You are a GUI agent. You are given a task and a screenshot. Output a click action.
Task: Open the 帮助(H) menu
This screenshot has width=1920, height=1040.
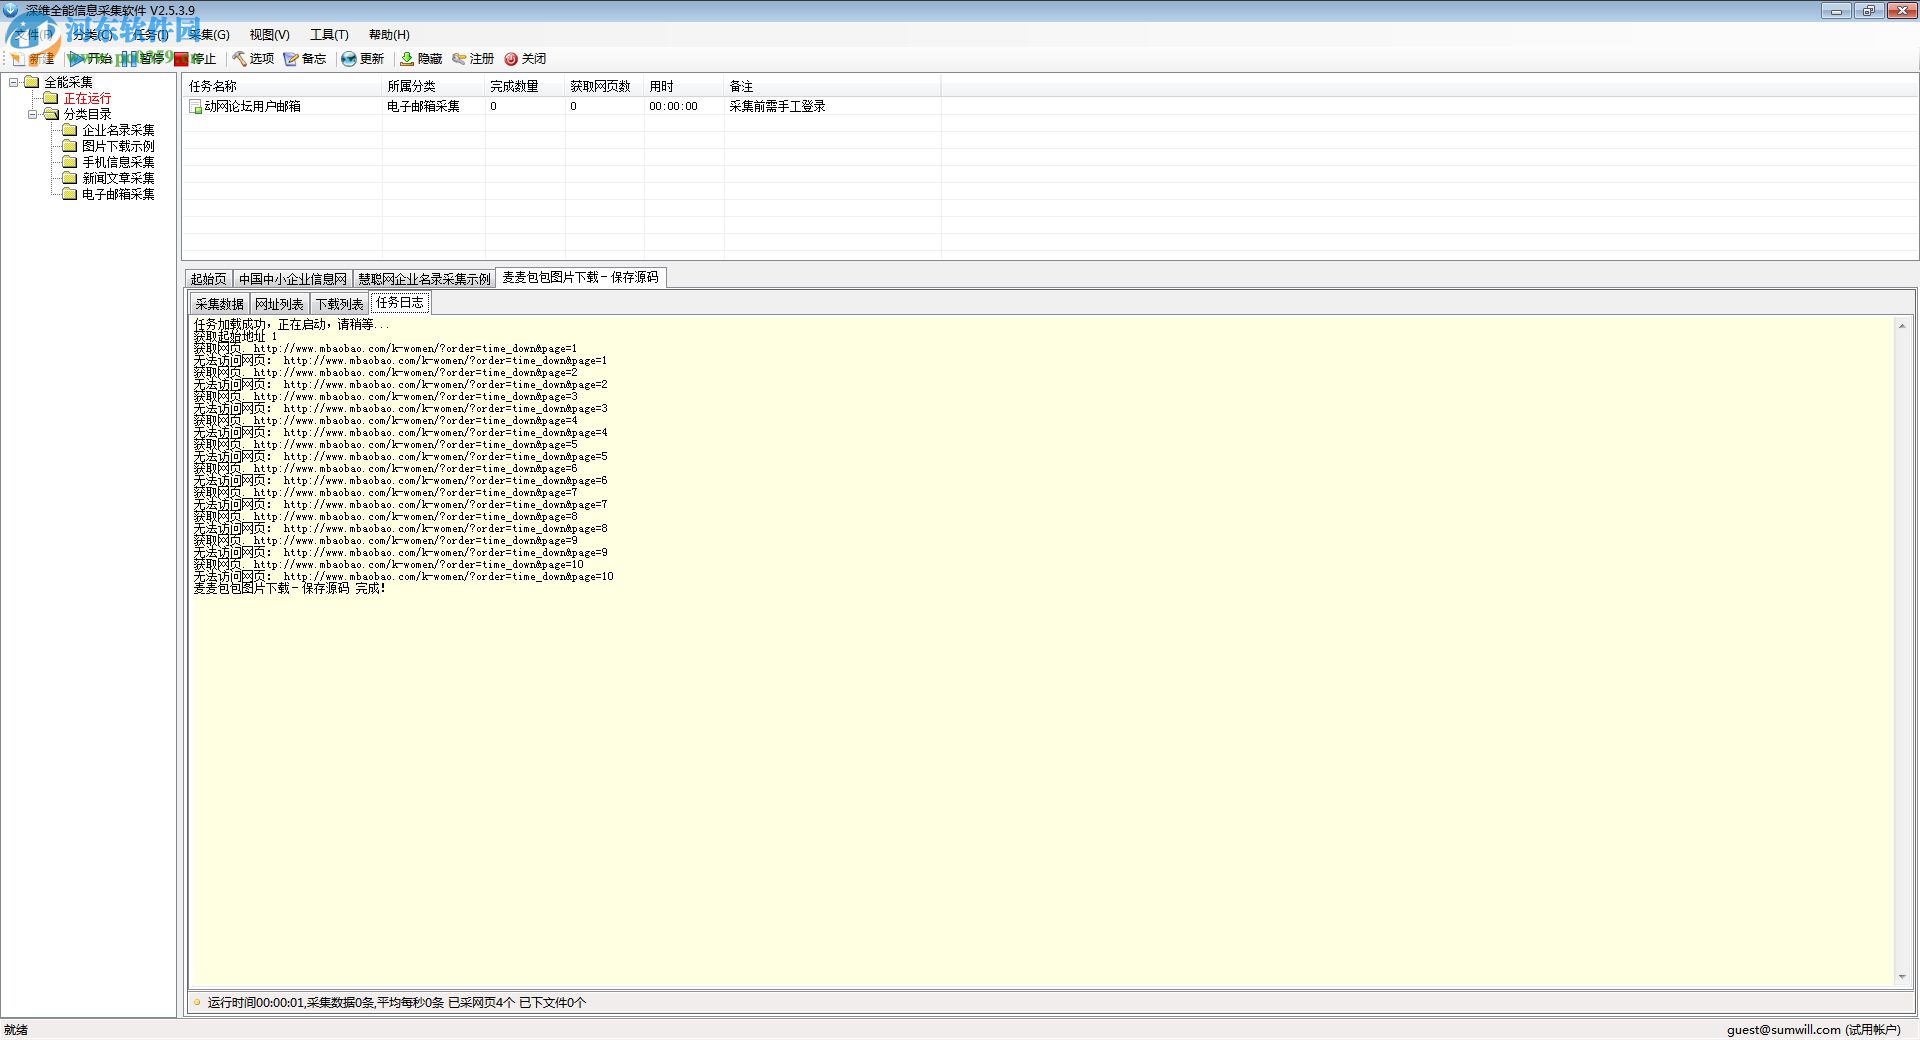click(x=389, y=34)
